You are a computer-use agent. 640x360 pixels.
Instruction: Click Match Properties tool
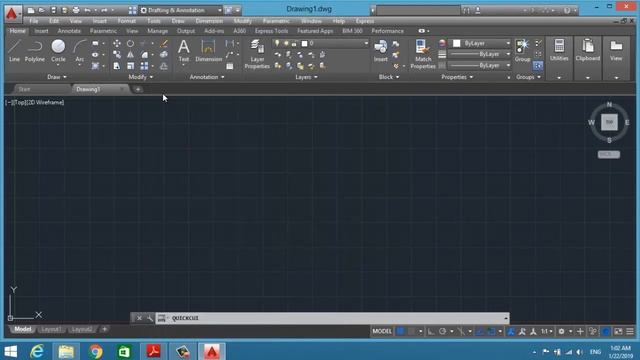coord(423,54)
